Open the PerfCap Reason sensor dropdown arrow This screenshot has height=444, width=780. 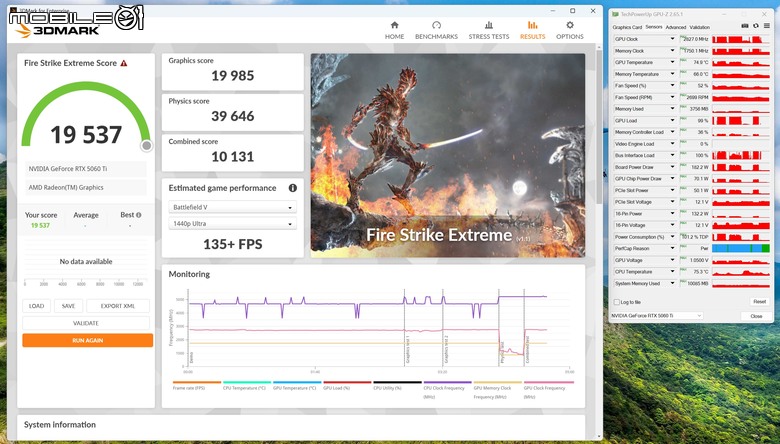pos(673,248)
